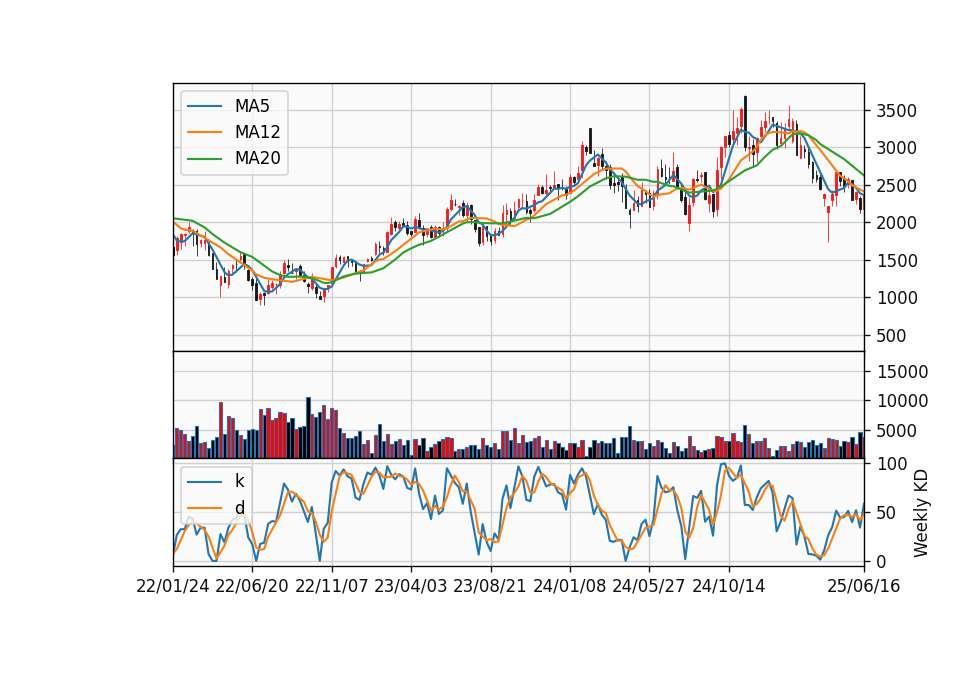The height and width of the screenshot is (690, 960).
Task: Click the 0 KD tick label
Action: pyautogui.click(x=882, y=561)
